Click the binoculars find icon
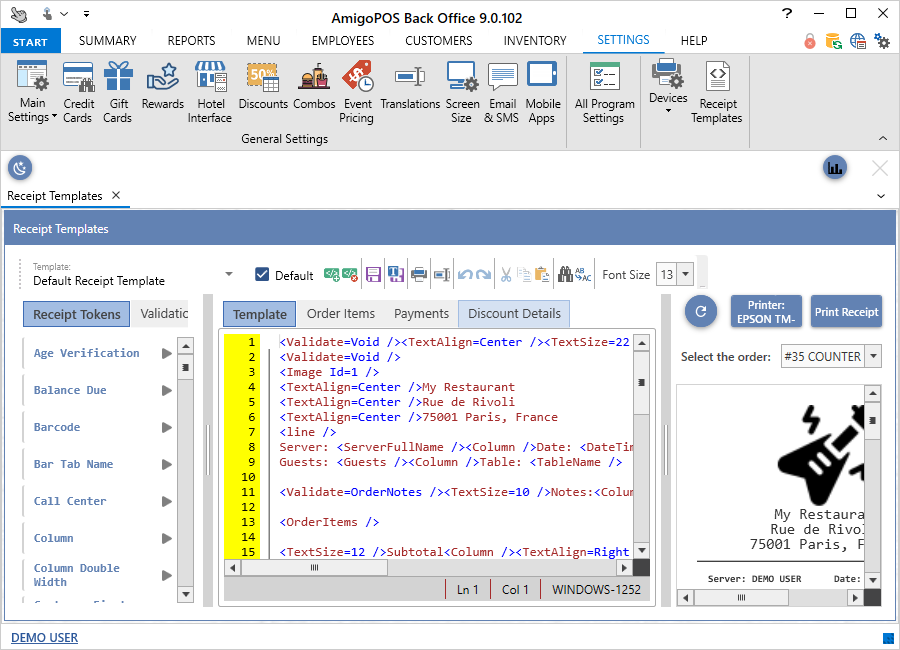The width and height of the screenshot is (900, 650). coord(567,275)
